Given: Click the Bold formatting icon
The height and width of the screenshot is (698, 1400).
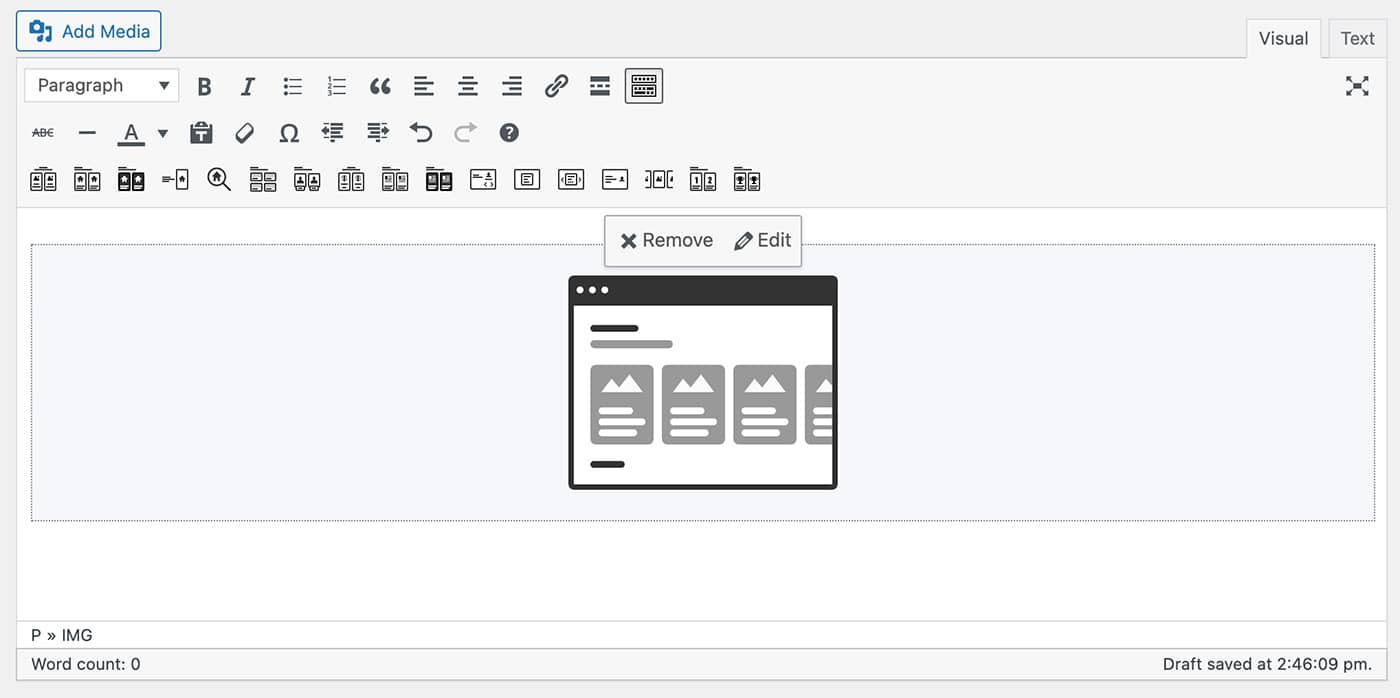Looking at the screenshot, I should (x=204, y=87).
